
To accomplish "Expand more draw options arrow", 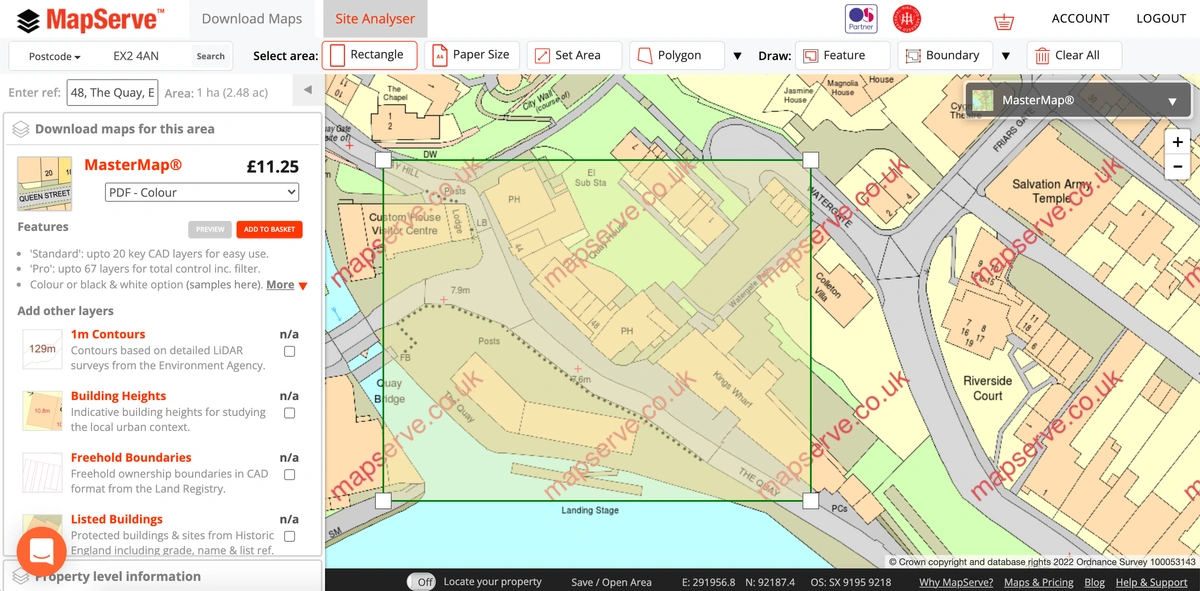I will coord(1006,56).
